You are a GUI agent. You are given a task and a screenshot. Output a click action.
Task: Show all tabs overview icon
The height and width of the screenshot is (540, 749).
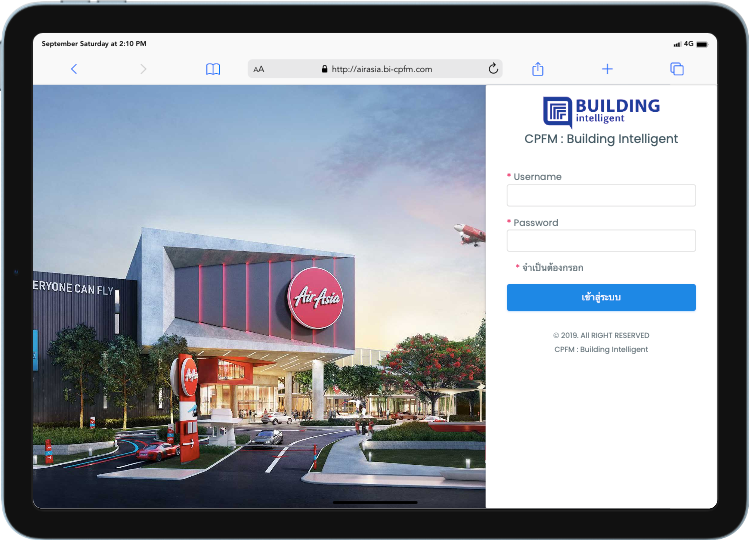(677, 69)
